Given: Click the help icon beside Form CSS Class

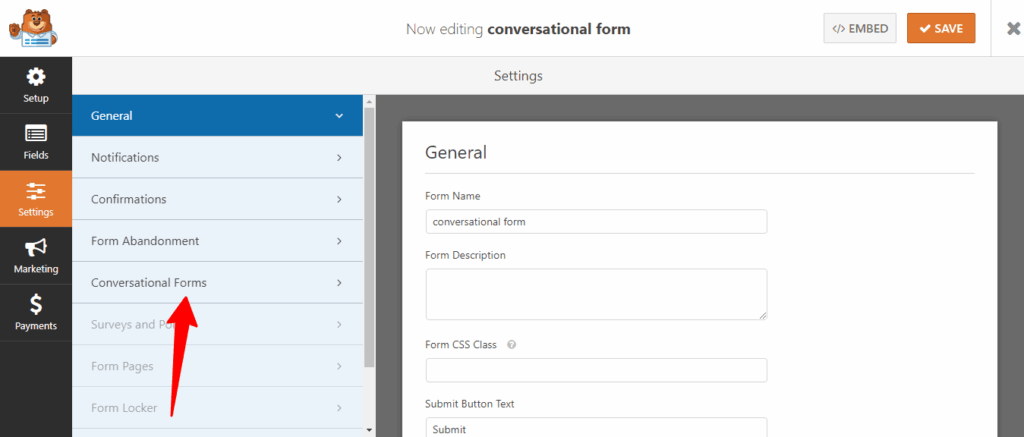Looking at the screenshot, I should (x=511, y=345).
